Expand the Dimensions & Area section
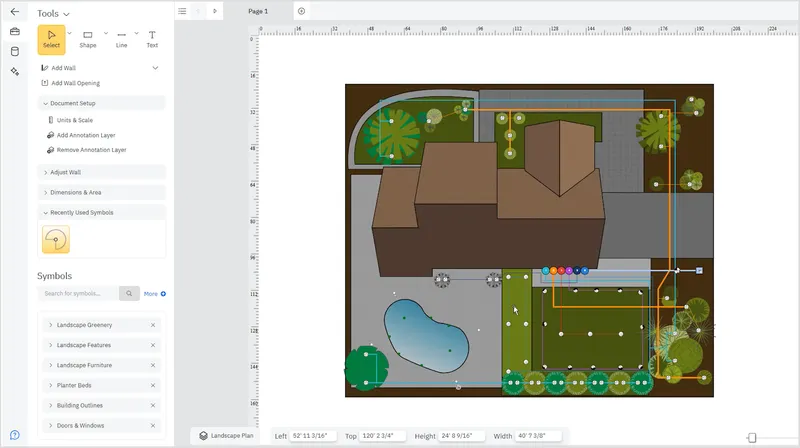Screen dimensions: 800x448 [x=101, y=192]
